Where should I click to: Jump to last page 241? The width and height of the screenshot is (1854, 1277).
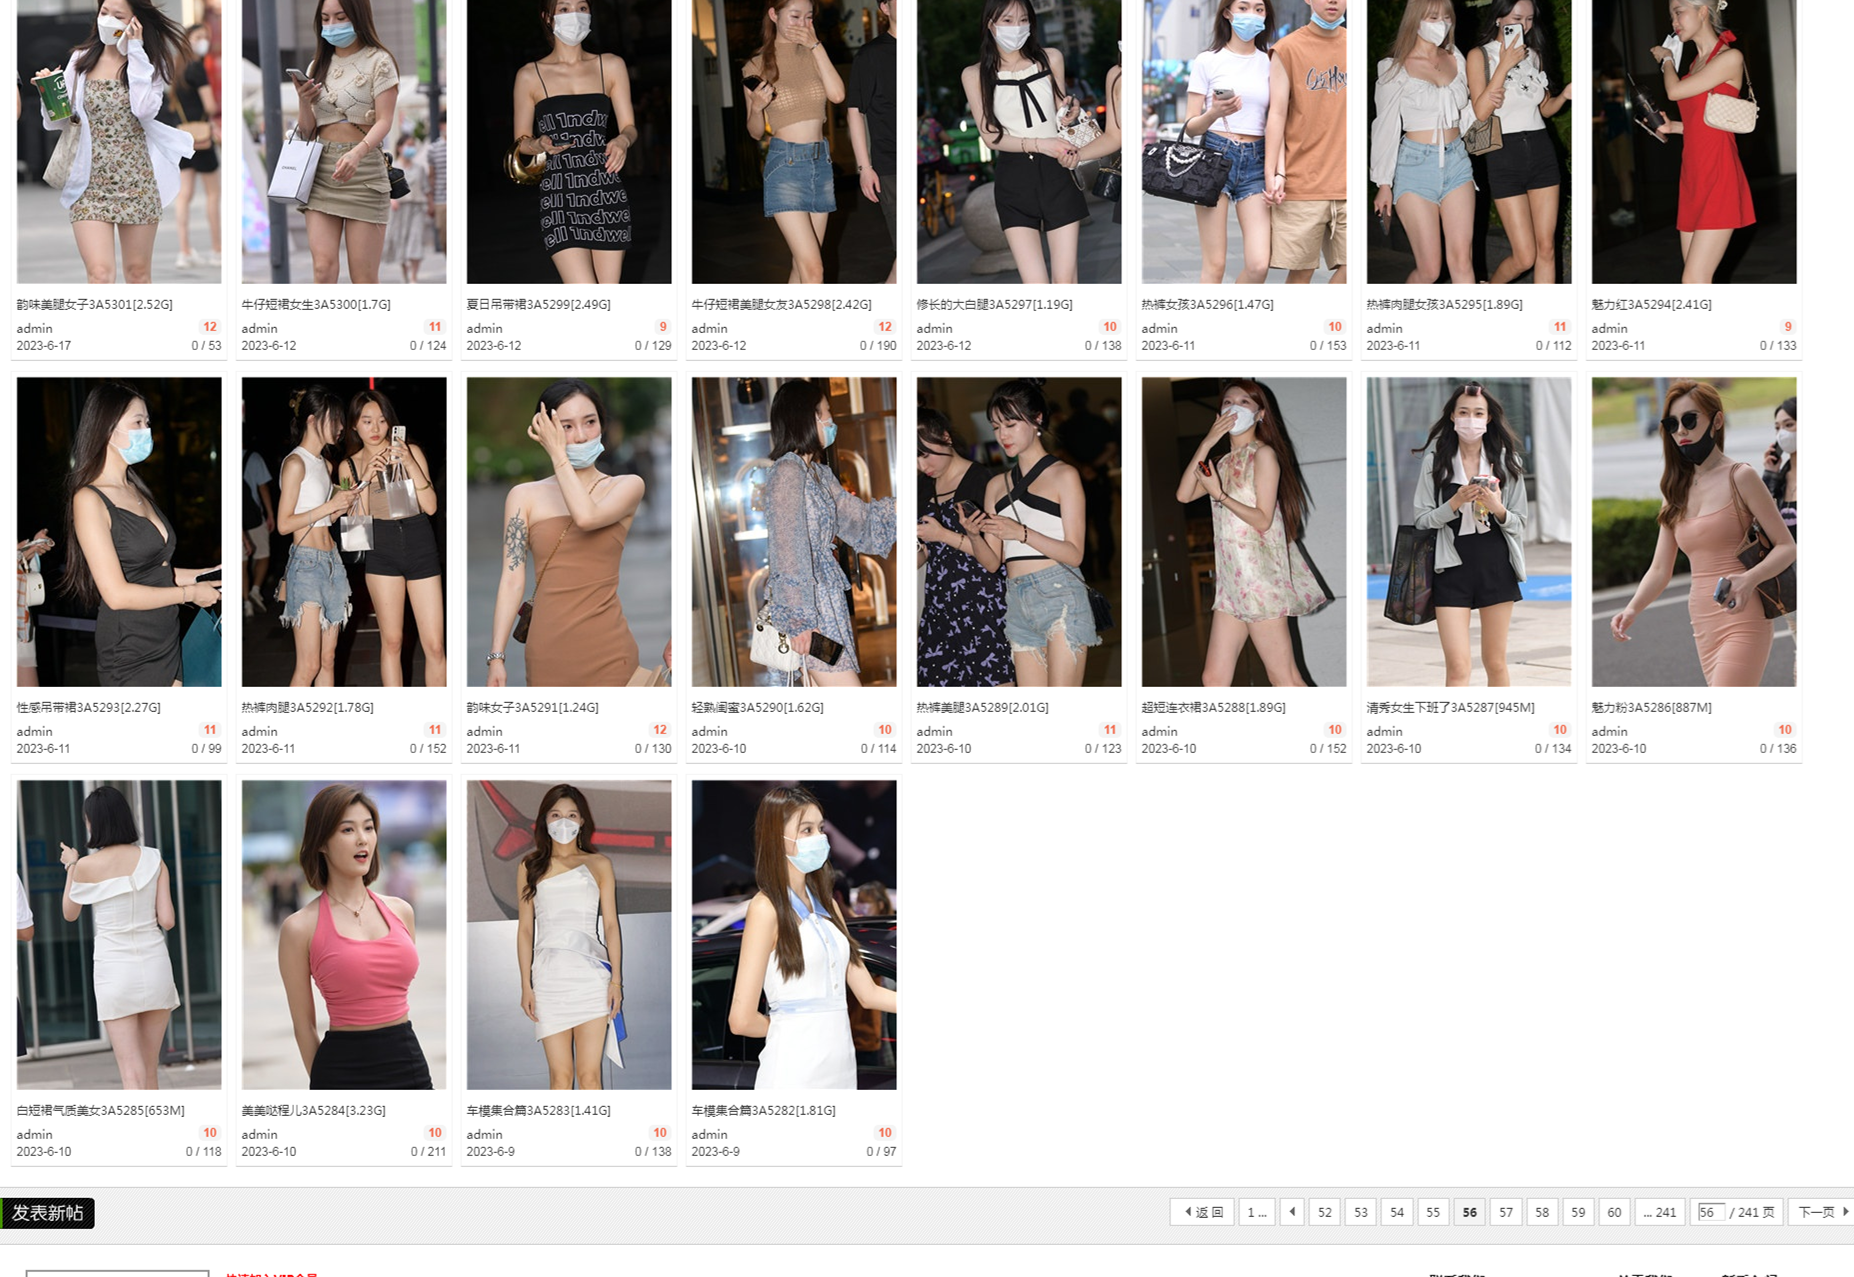[1660, 1212]
